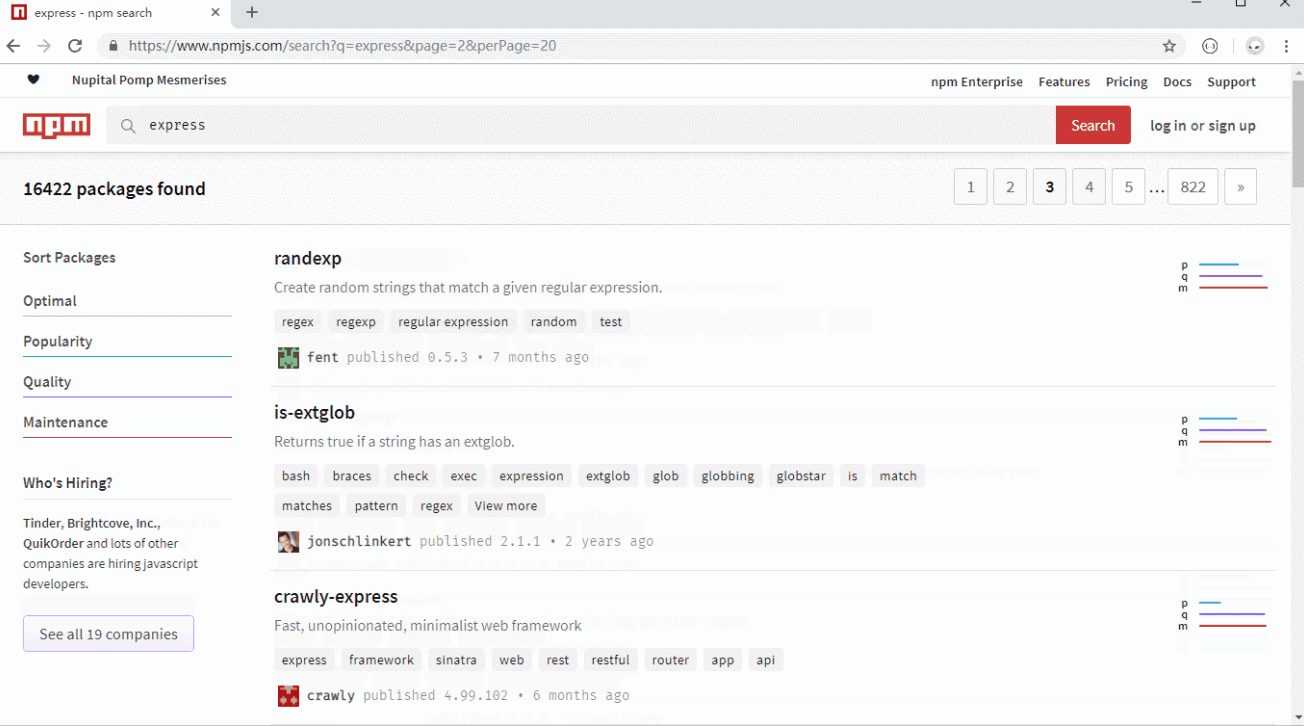The image size is (1304, 726).
Task: Go to results page 4
Action: (1089, 187)
